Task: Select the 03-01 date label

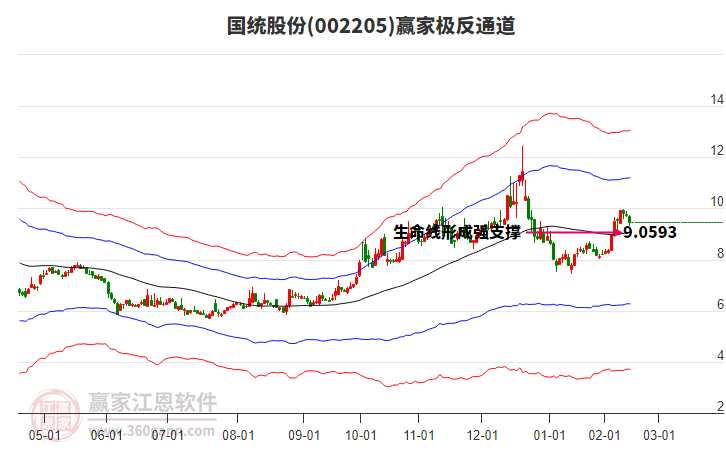Action: (659, 435)
